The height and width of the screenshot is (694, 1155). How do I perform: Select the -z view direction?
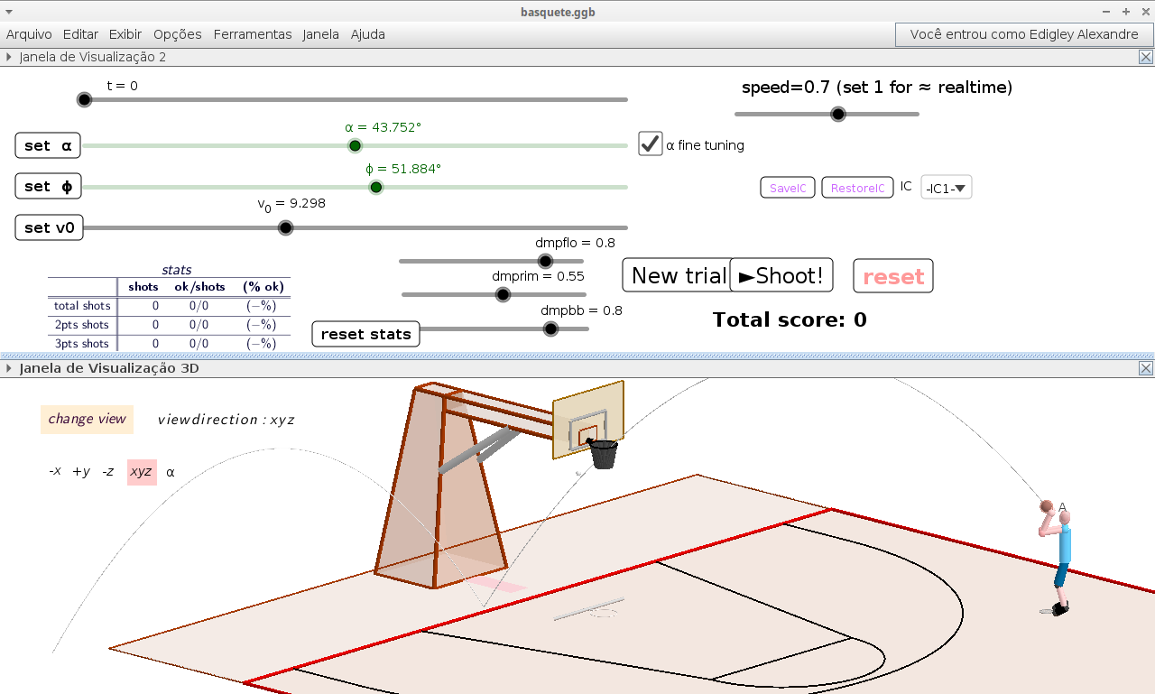click(x=108, y=471)
